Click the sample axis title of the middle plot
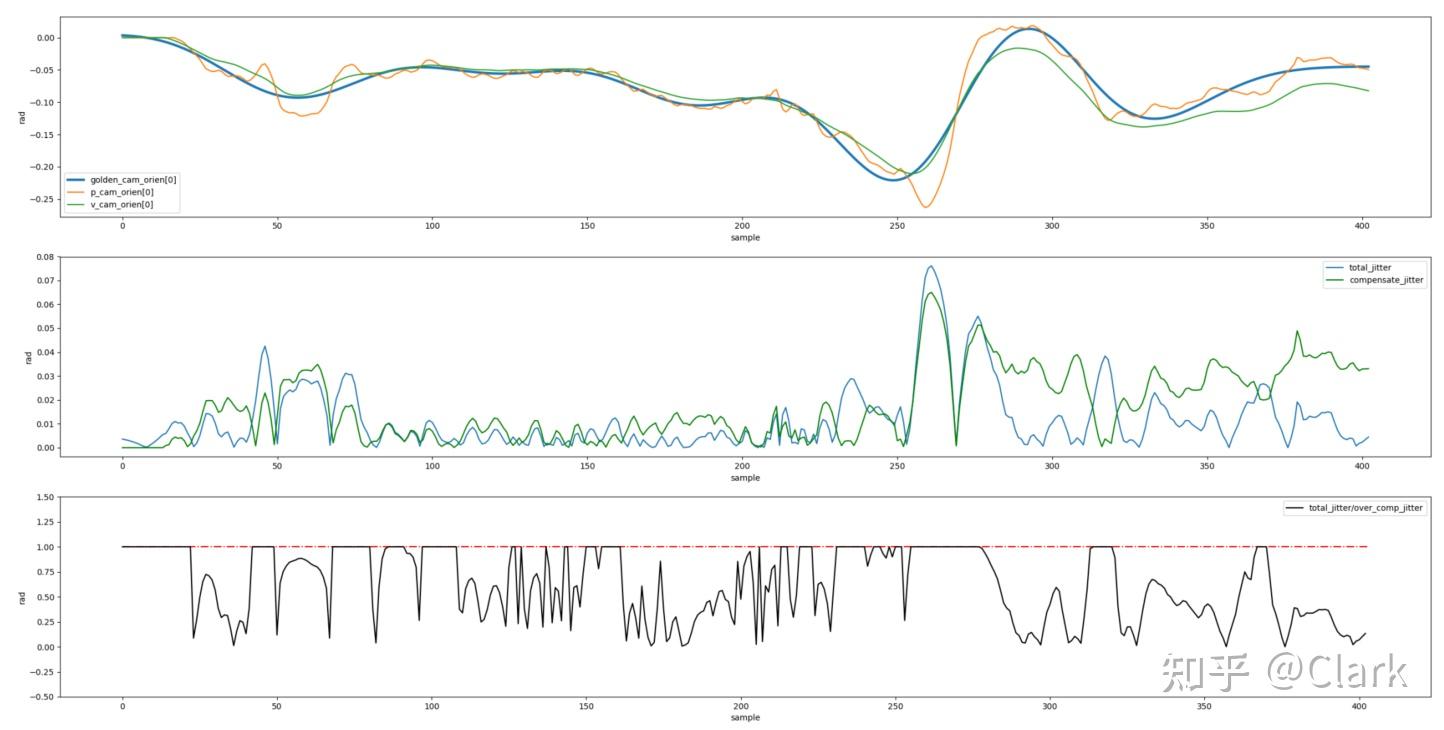The width and height of the screenshot is (1444, 730). (x=745, y=478)
